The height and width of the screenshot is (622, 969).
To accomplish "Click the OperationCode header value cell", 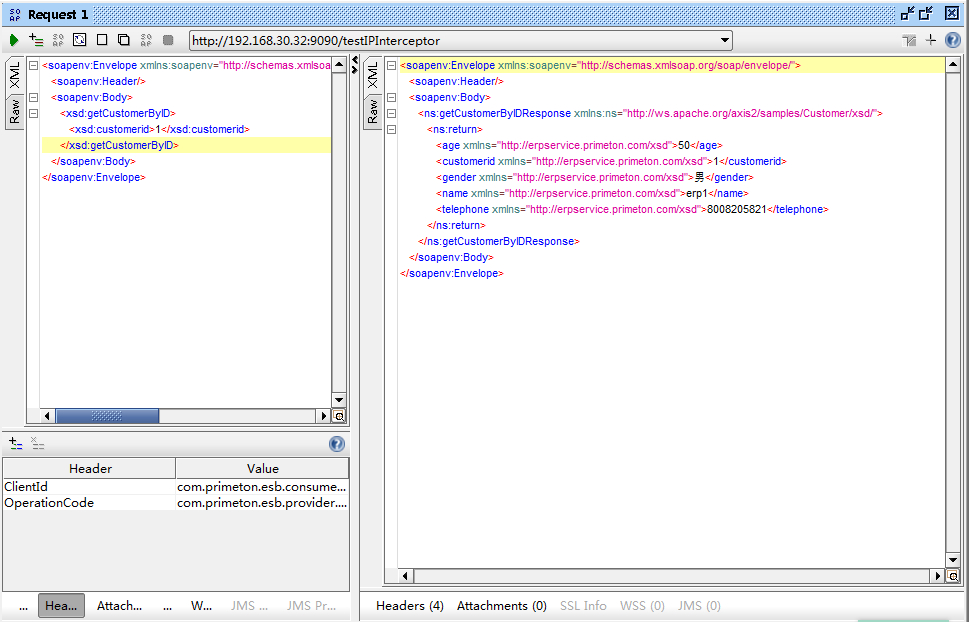I will 262,503.
